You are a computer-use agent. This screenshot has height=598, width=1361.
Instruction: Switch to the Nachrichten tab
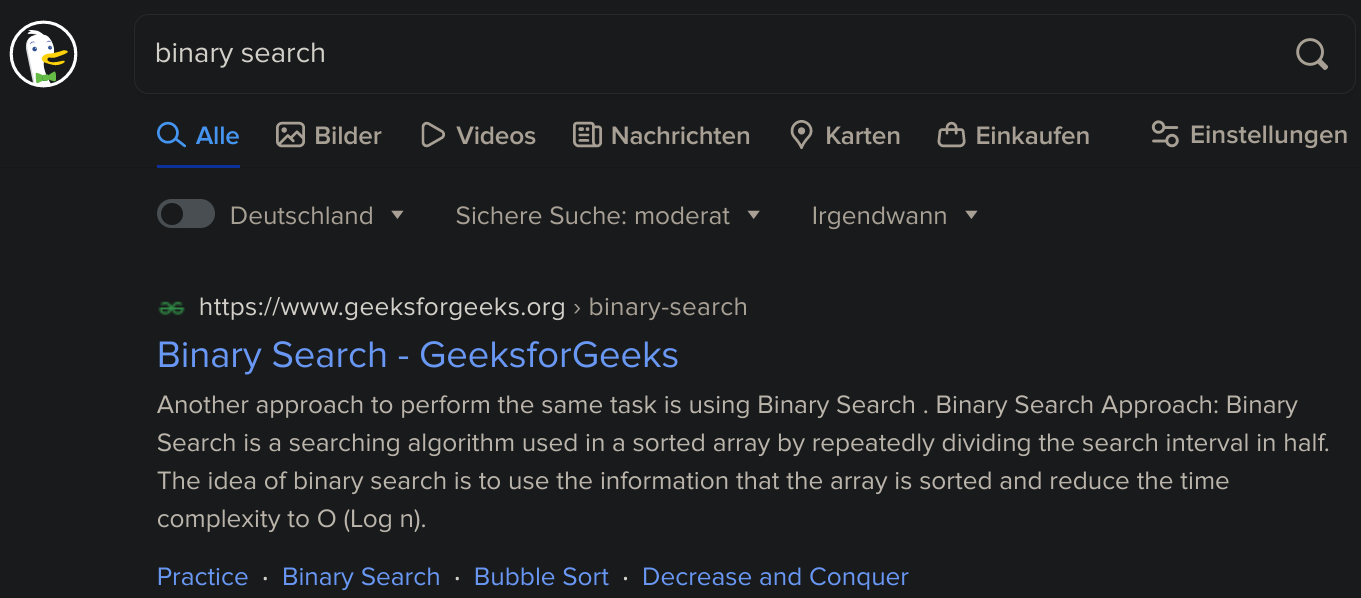tap(661, 135)
